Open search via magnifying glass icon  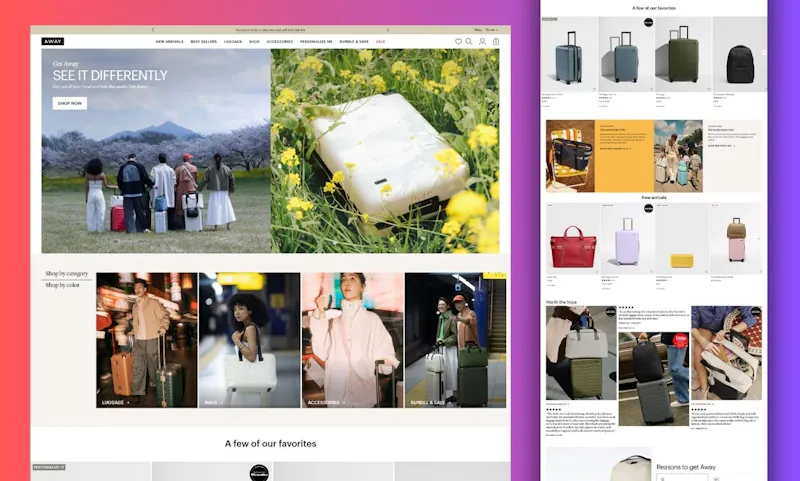click(x=469, y=42)
